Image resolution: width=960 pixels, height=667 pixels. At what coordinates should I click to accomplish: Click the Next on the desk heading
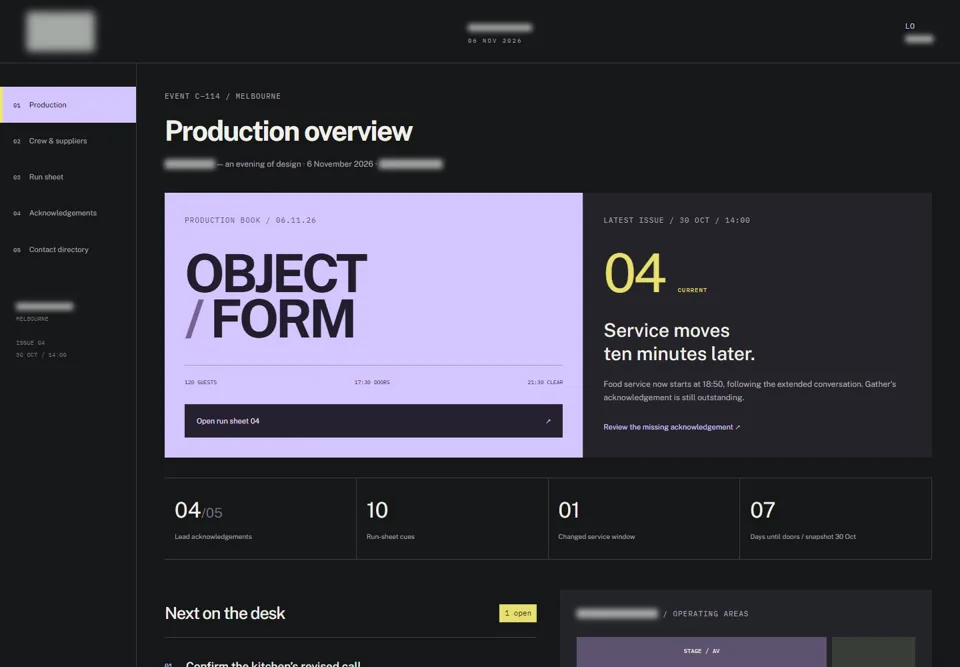tap(225, 613)
